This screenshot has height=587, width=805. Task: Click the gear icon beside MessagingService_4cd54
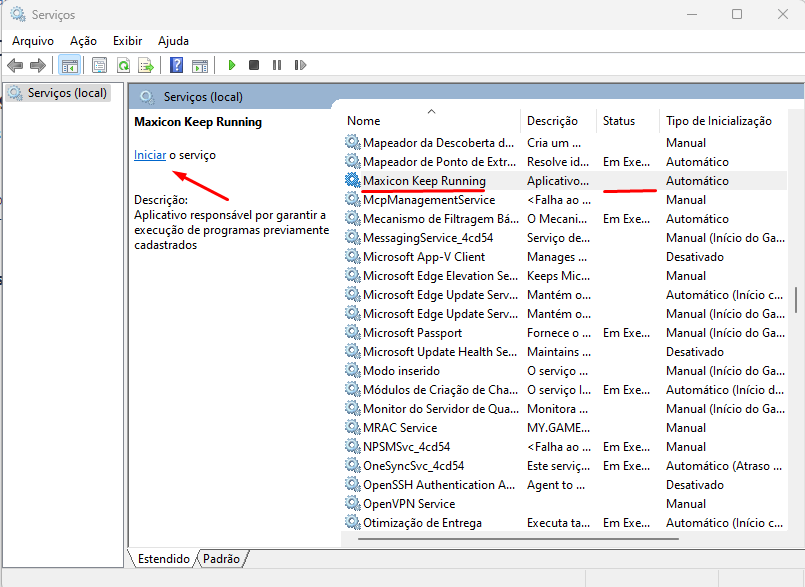(352, 237)
